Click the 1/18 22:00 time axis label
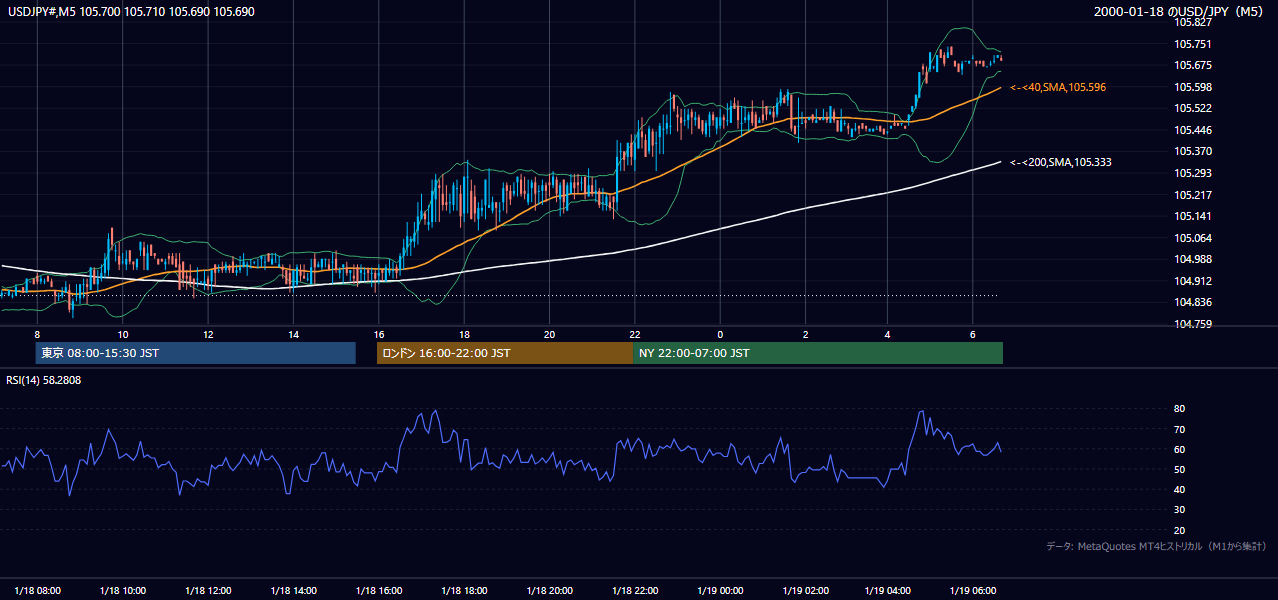 point(634,591)
